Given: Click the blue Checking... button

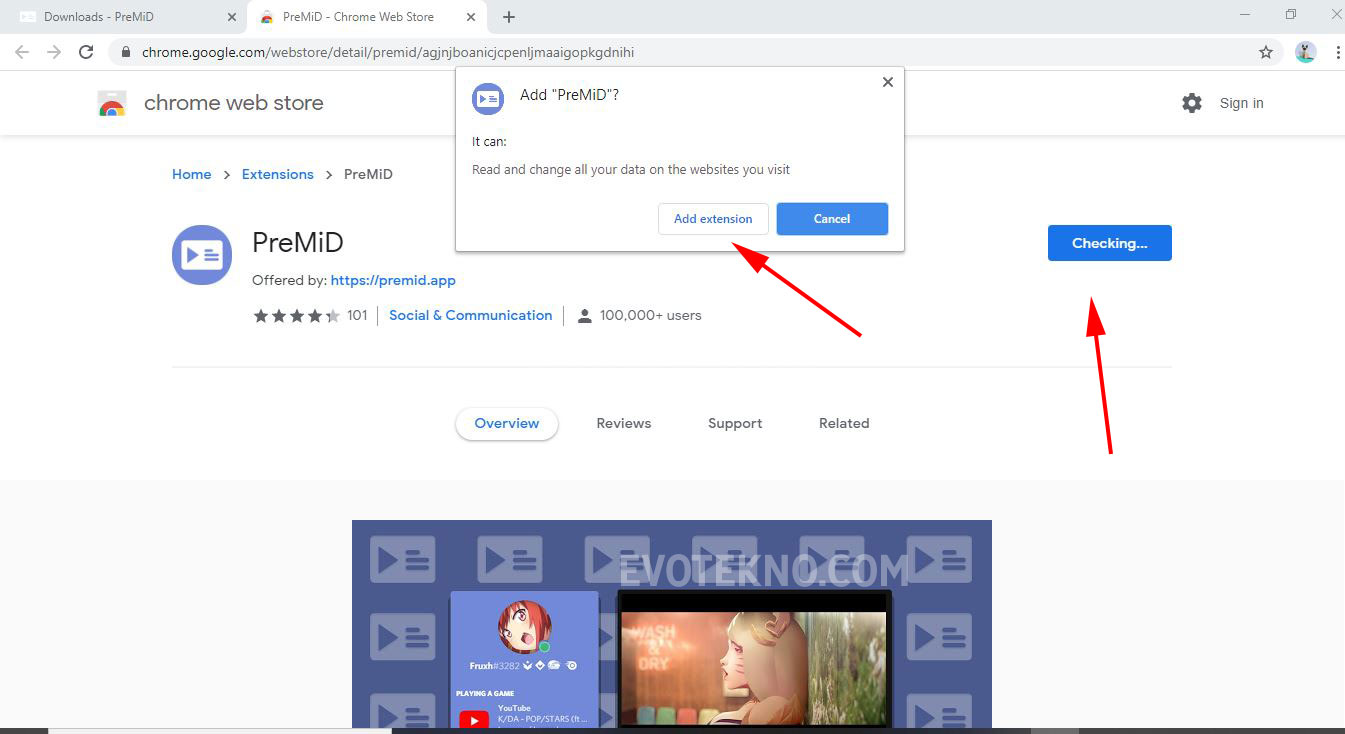Looking at the screenshot, I should [1109, 243].
